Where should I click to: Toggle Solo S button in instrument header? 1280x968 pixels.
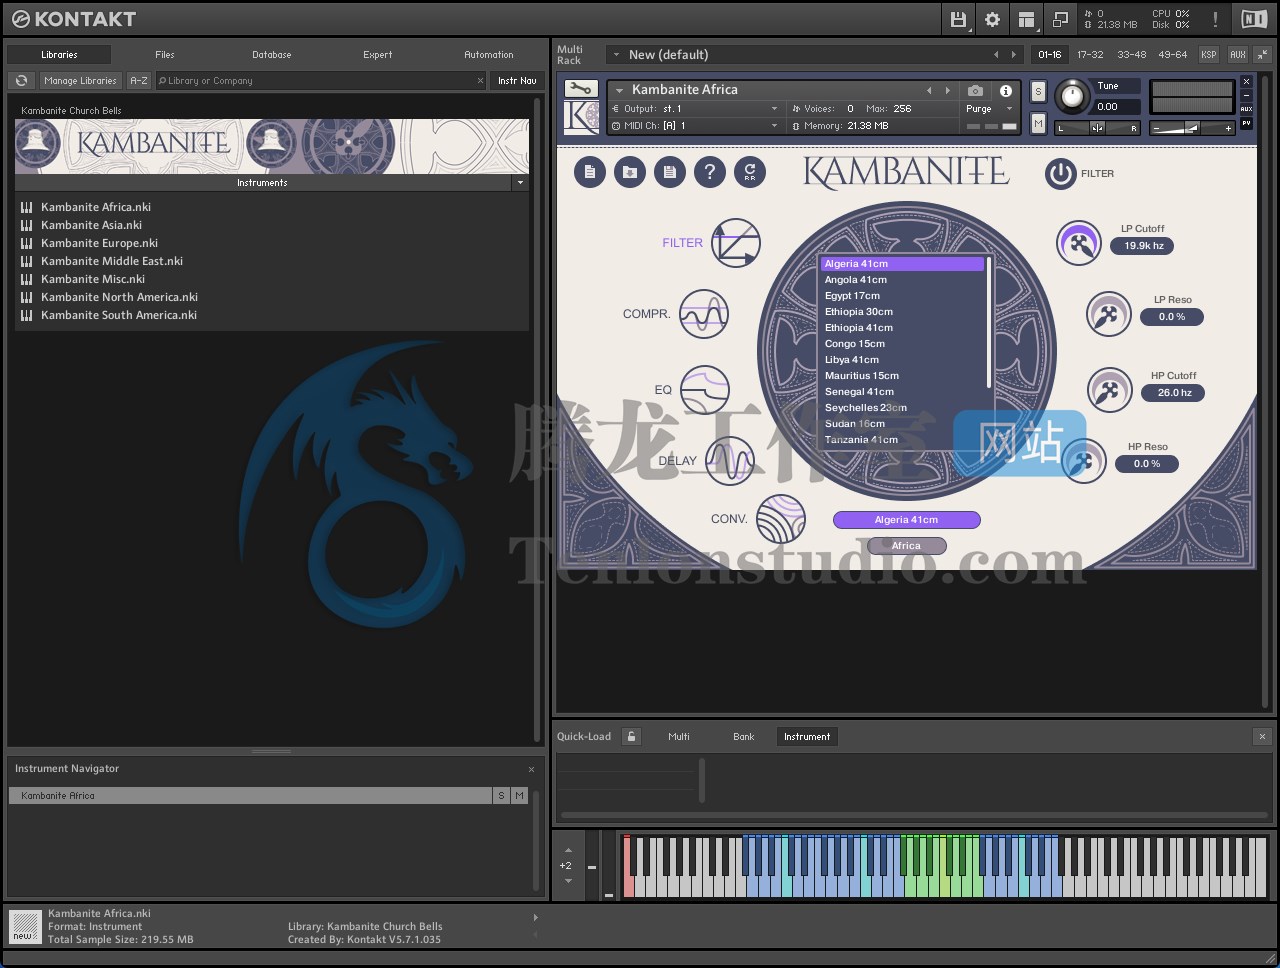click(x=1038, y=91)
